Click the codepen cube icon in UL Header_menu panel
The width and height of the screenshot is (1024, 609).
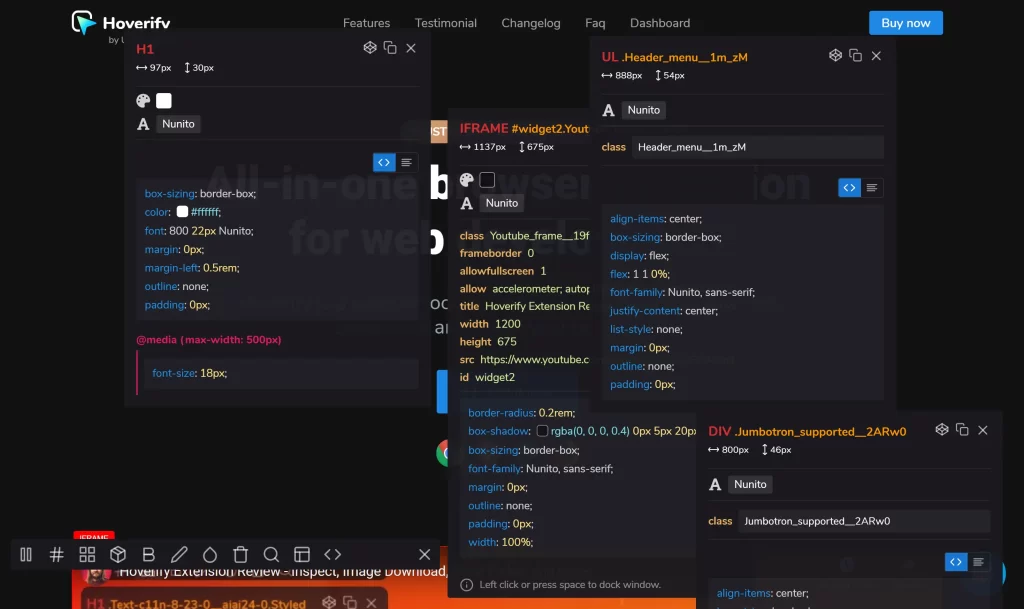[835, 55]
